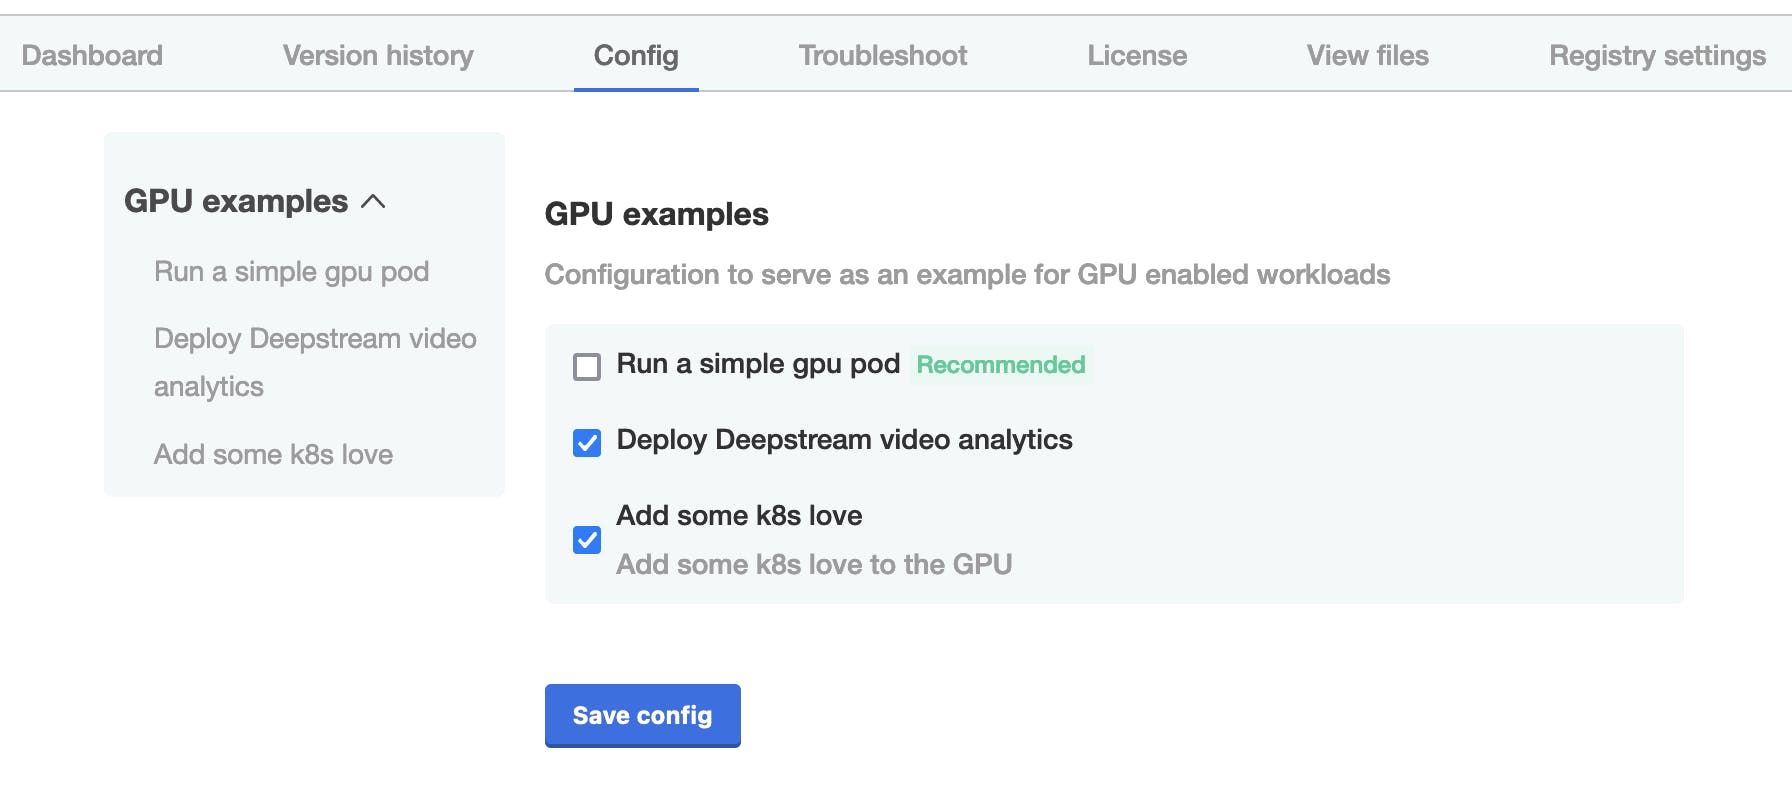Select Deploy Deepstream video analytics in sidebar

[x=315, y=361]
